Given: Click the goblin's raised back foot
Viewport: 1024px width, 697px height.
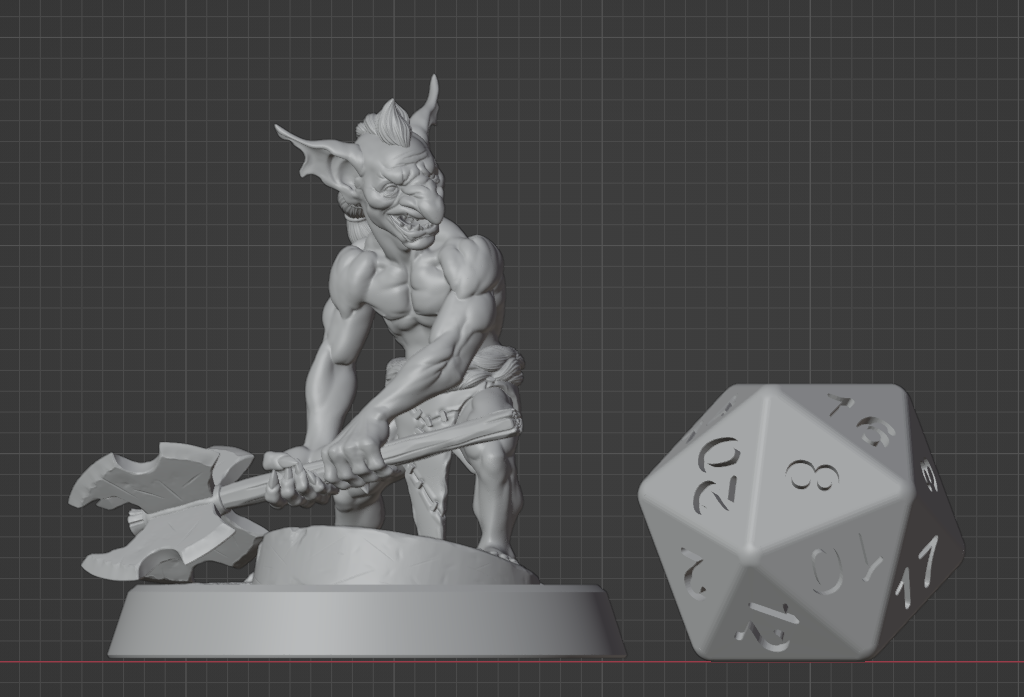Looking at the screenshot, I should tap(498, 548).
